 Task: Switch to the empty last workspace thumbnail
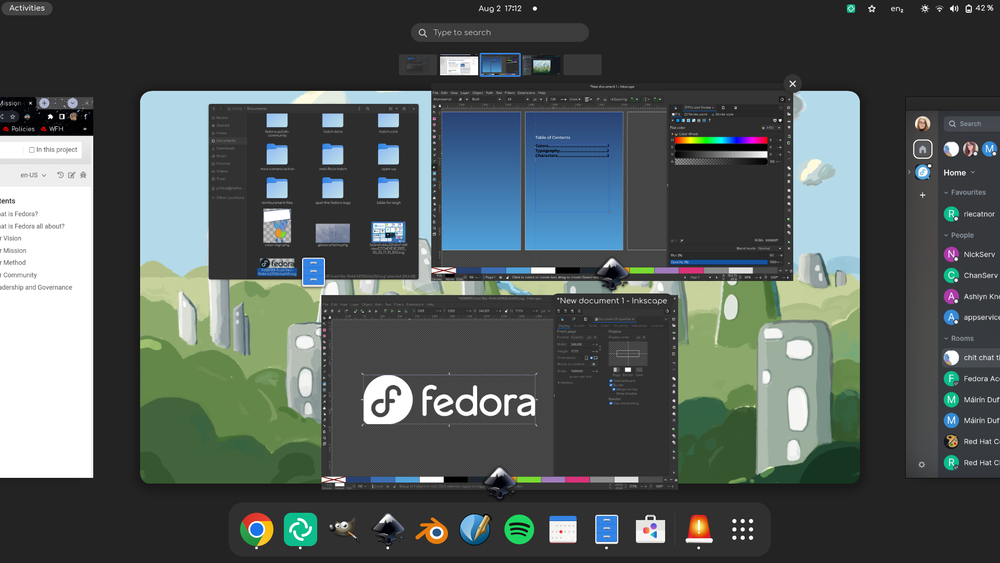click(582, 65)
